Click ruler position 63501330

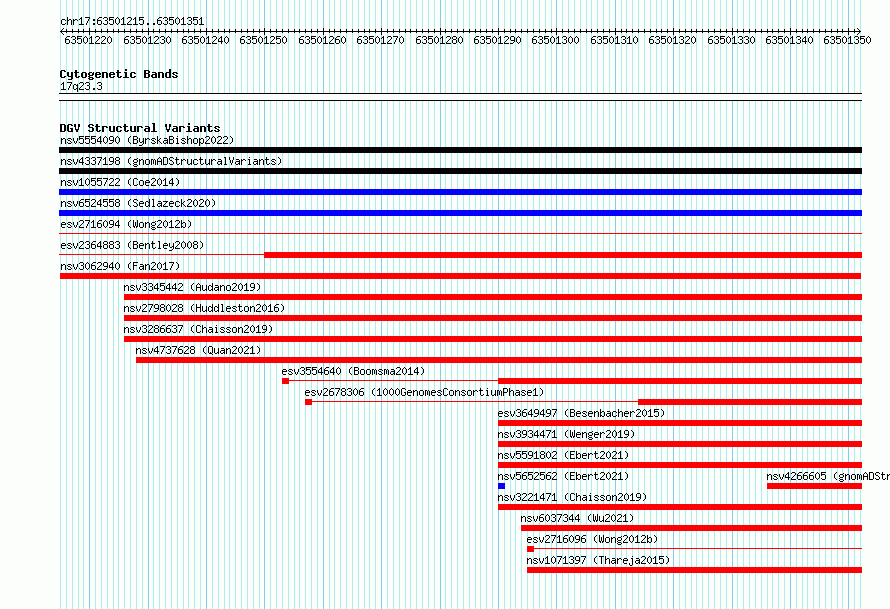[731, 40]
